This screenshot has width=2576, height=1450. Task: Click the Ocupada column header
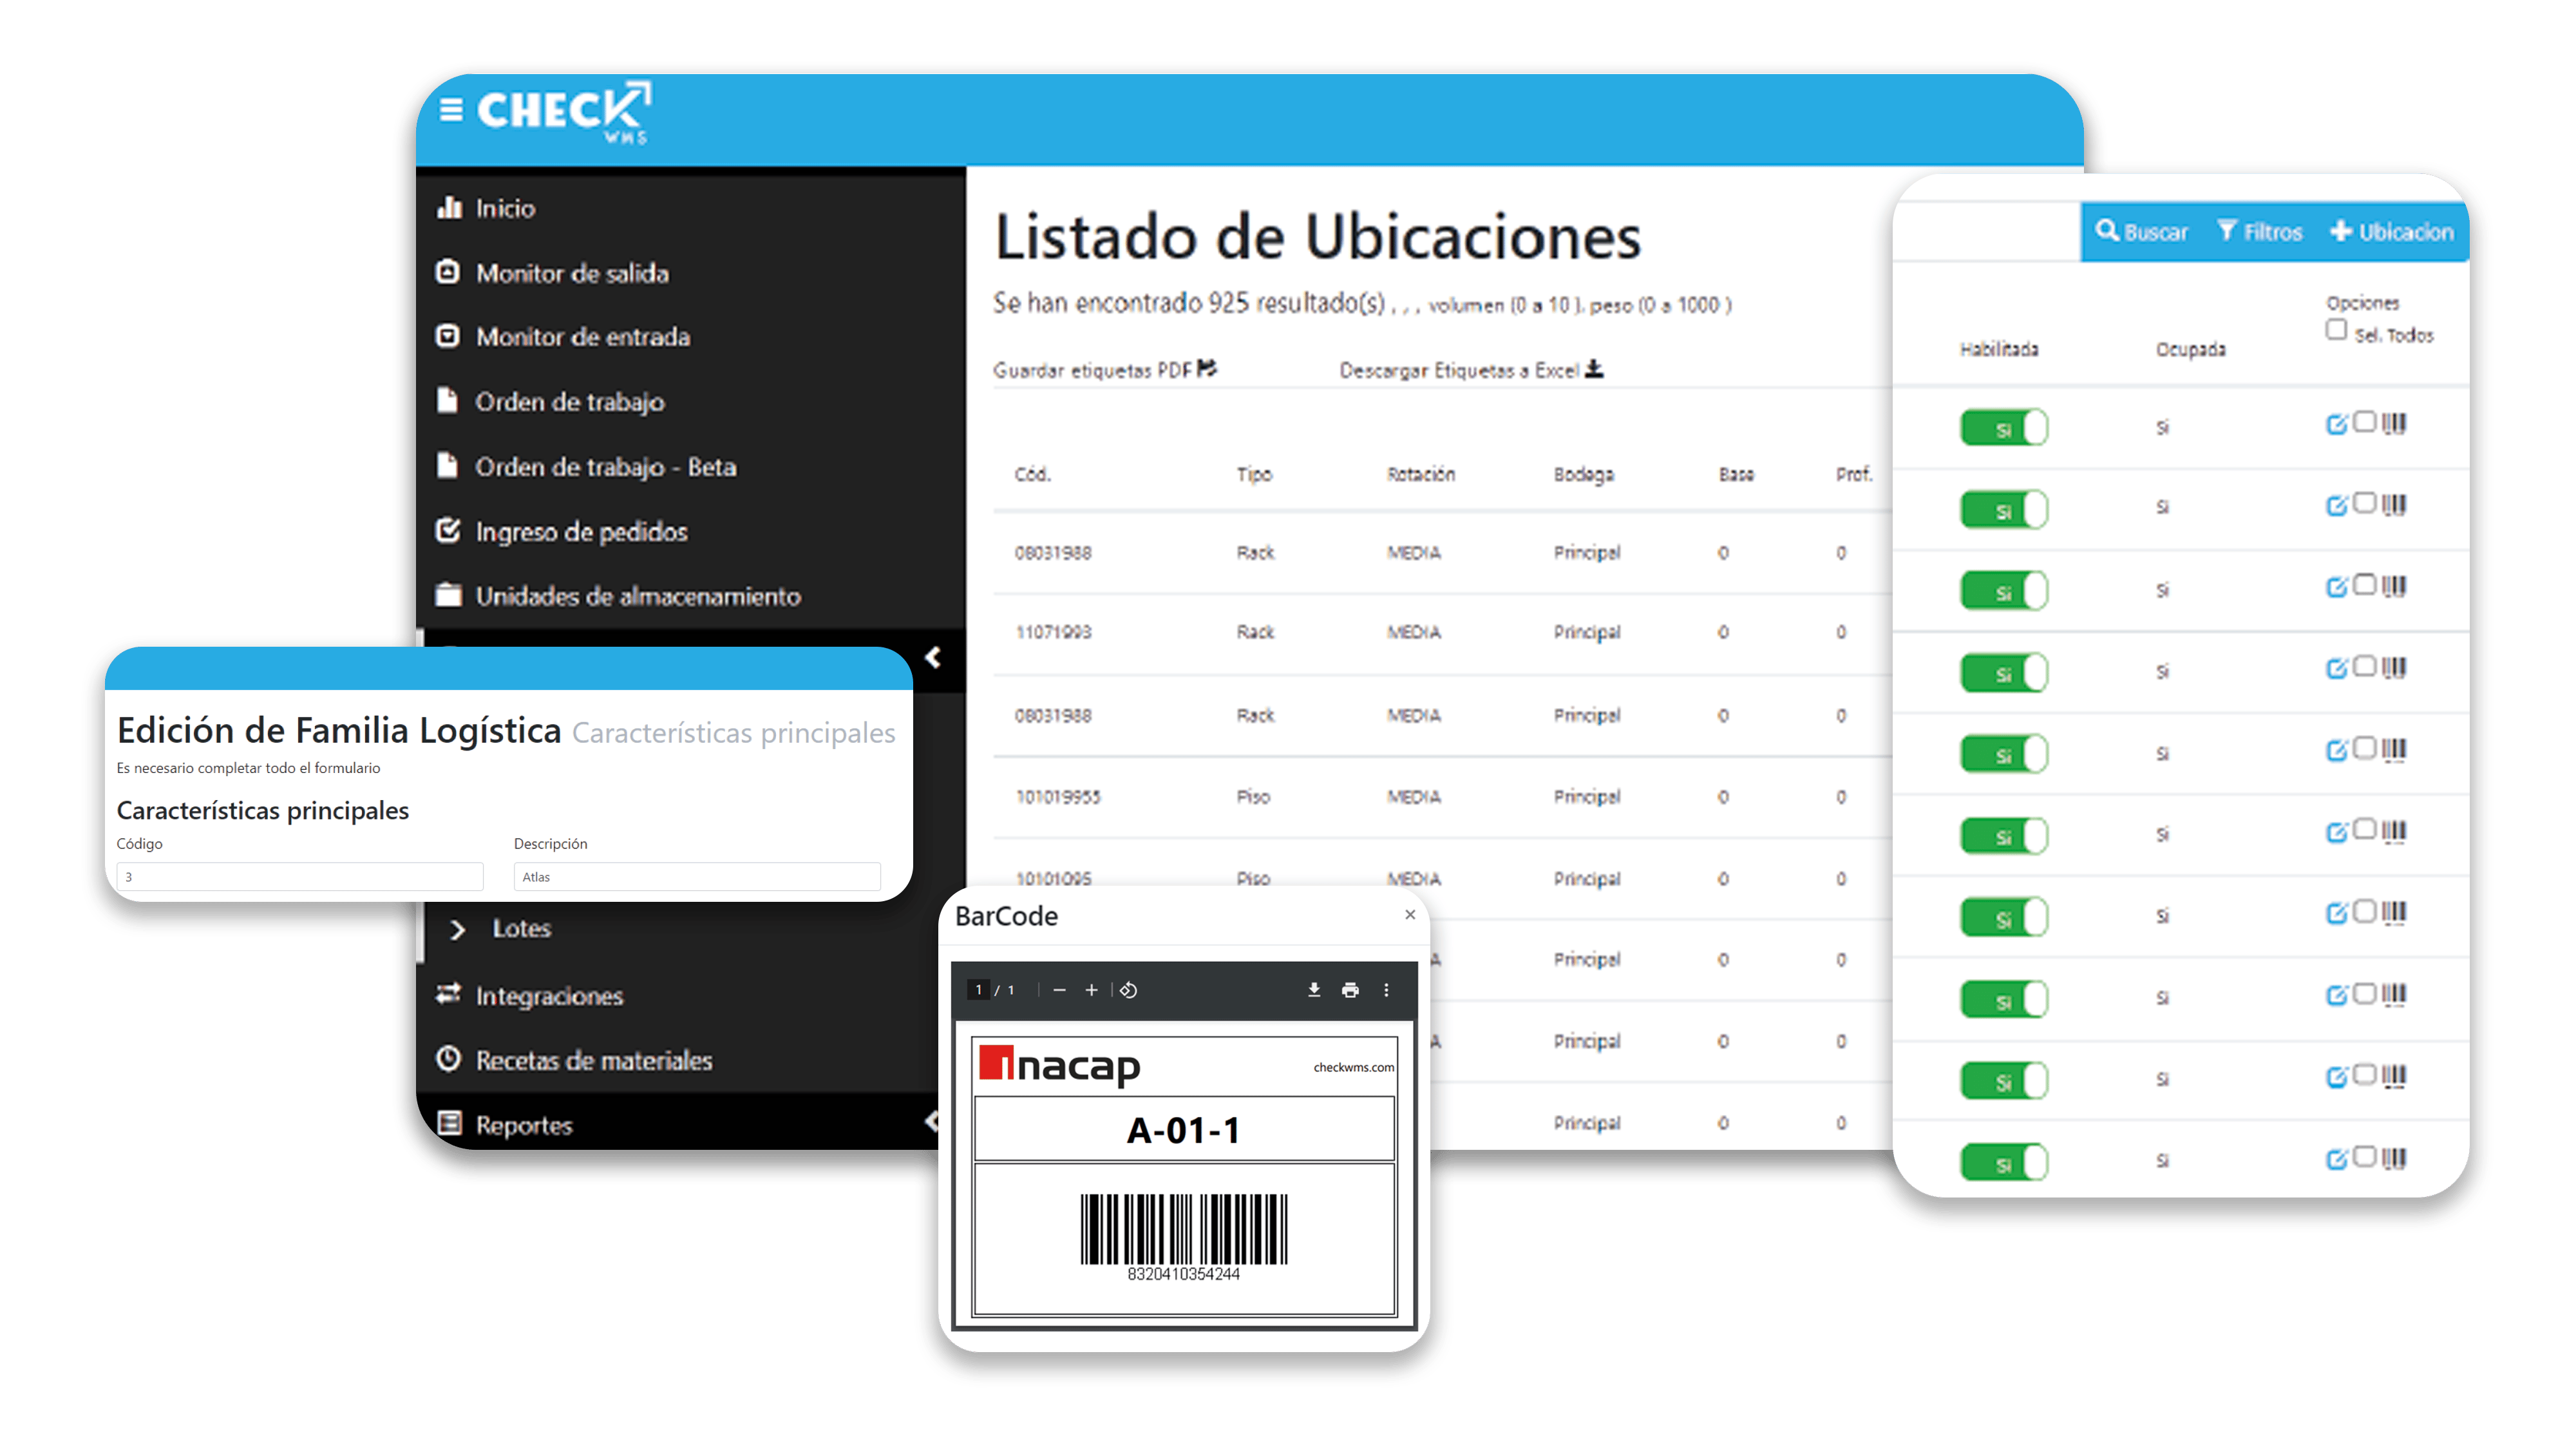click(x=2191, y=349)
